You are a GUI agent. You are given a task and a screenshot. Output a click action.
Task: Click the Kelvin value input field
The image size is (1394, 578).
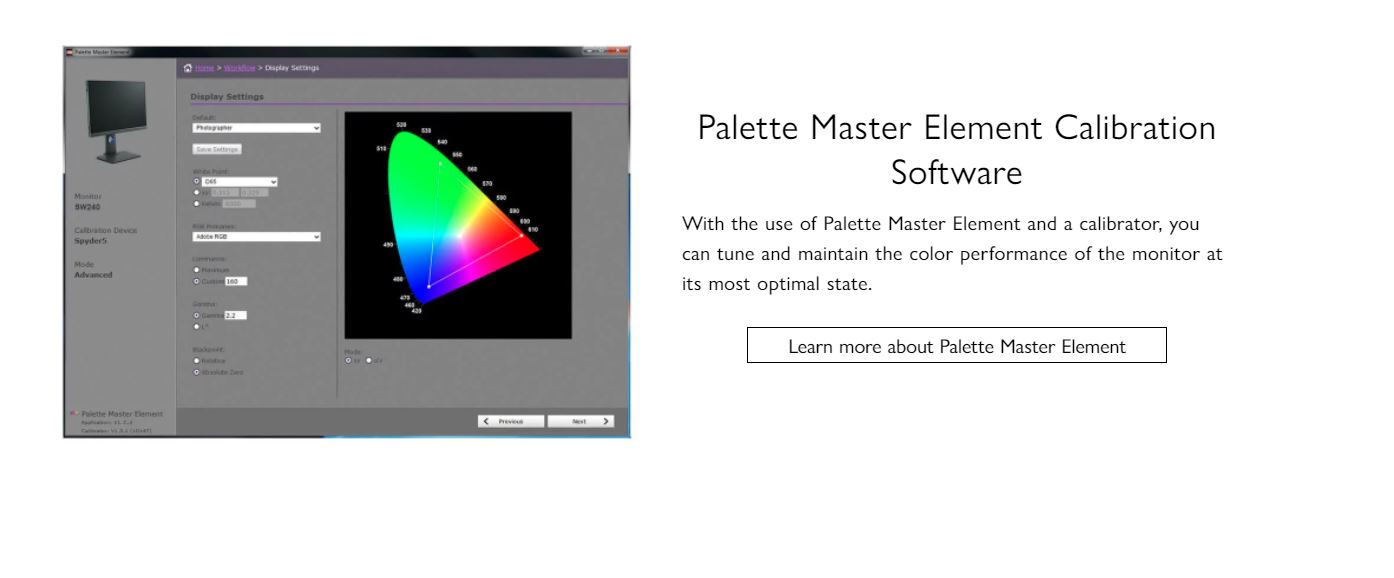[240, 203]
